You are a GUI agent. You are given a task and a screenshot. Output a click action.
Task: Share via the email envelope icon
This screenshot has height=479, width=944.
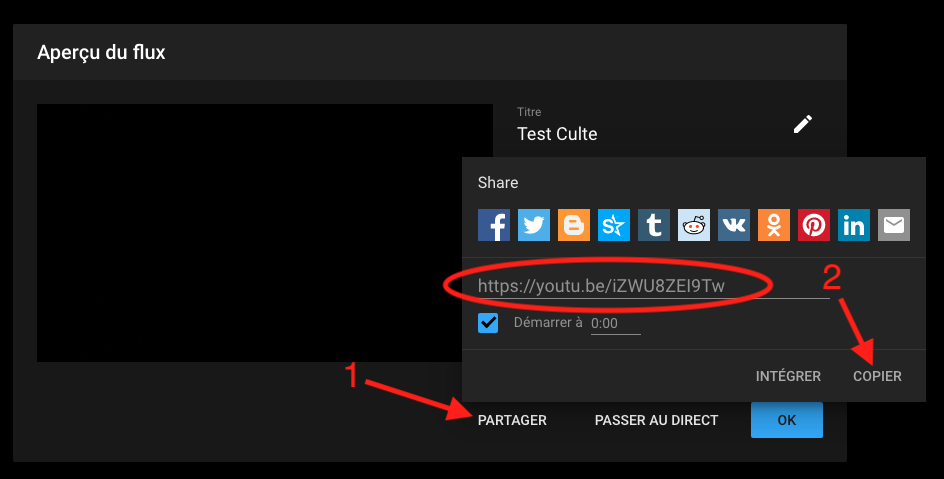pos(894,225)
